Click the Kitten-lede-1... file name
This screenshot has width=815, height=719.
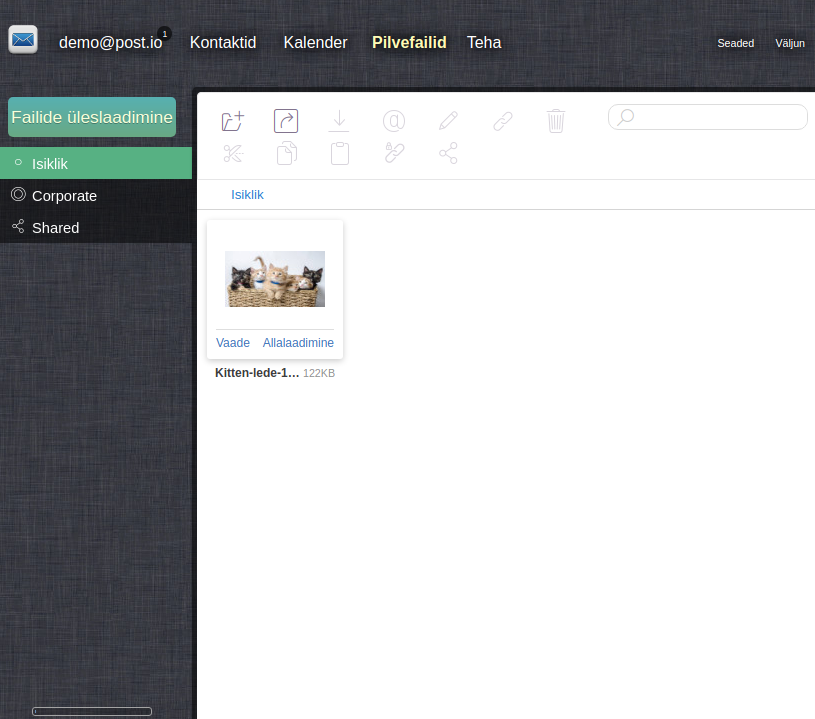(x=257, y=373)
